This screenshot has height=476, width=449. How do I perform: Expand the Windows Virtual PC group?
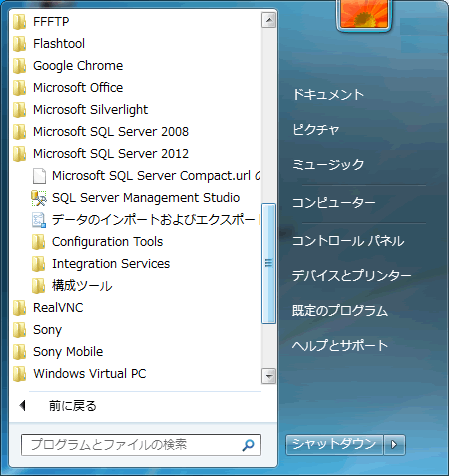(90, 374)
